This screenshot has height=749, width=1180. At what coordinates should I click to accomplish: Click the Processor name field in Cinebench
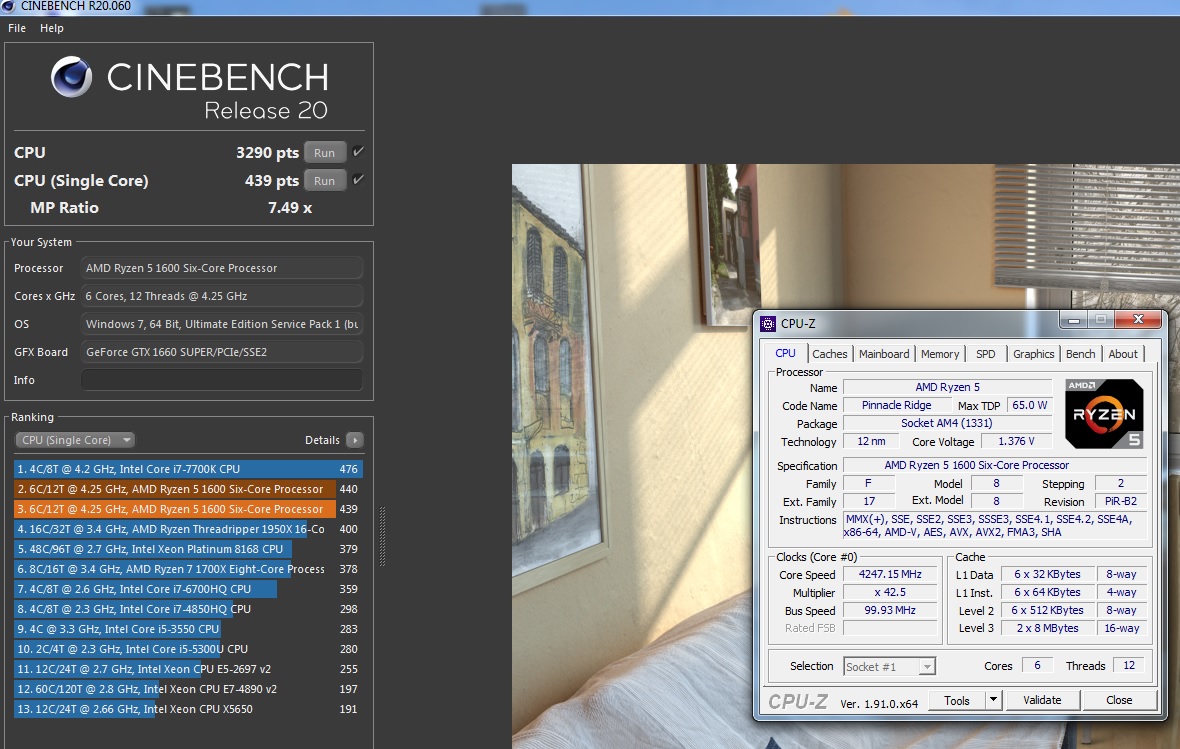[x=222, y=268]
